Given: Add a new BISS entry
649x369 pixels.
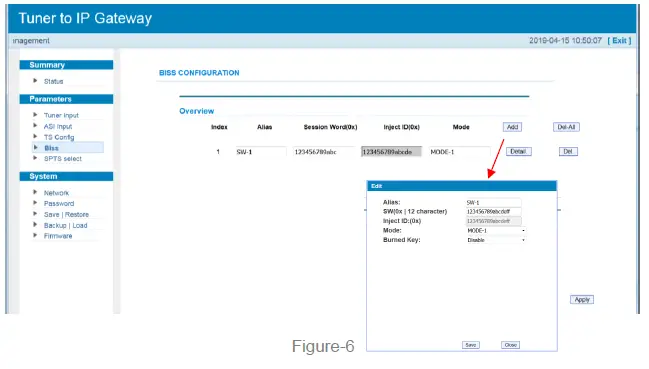Looking at the screenshot, I should [512, 127].
